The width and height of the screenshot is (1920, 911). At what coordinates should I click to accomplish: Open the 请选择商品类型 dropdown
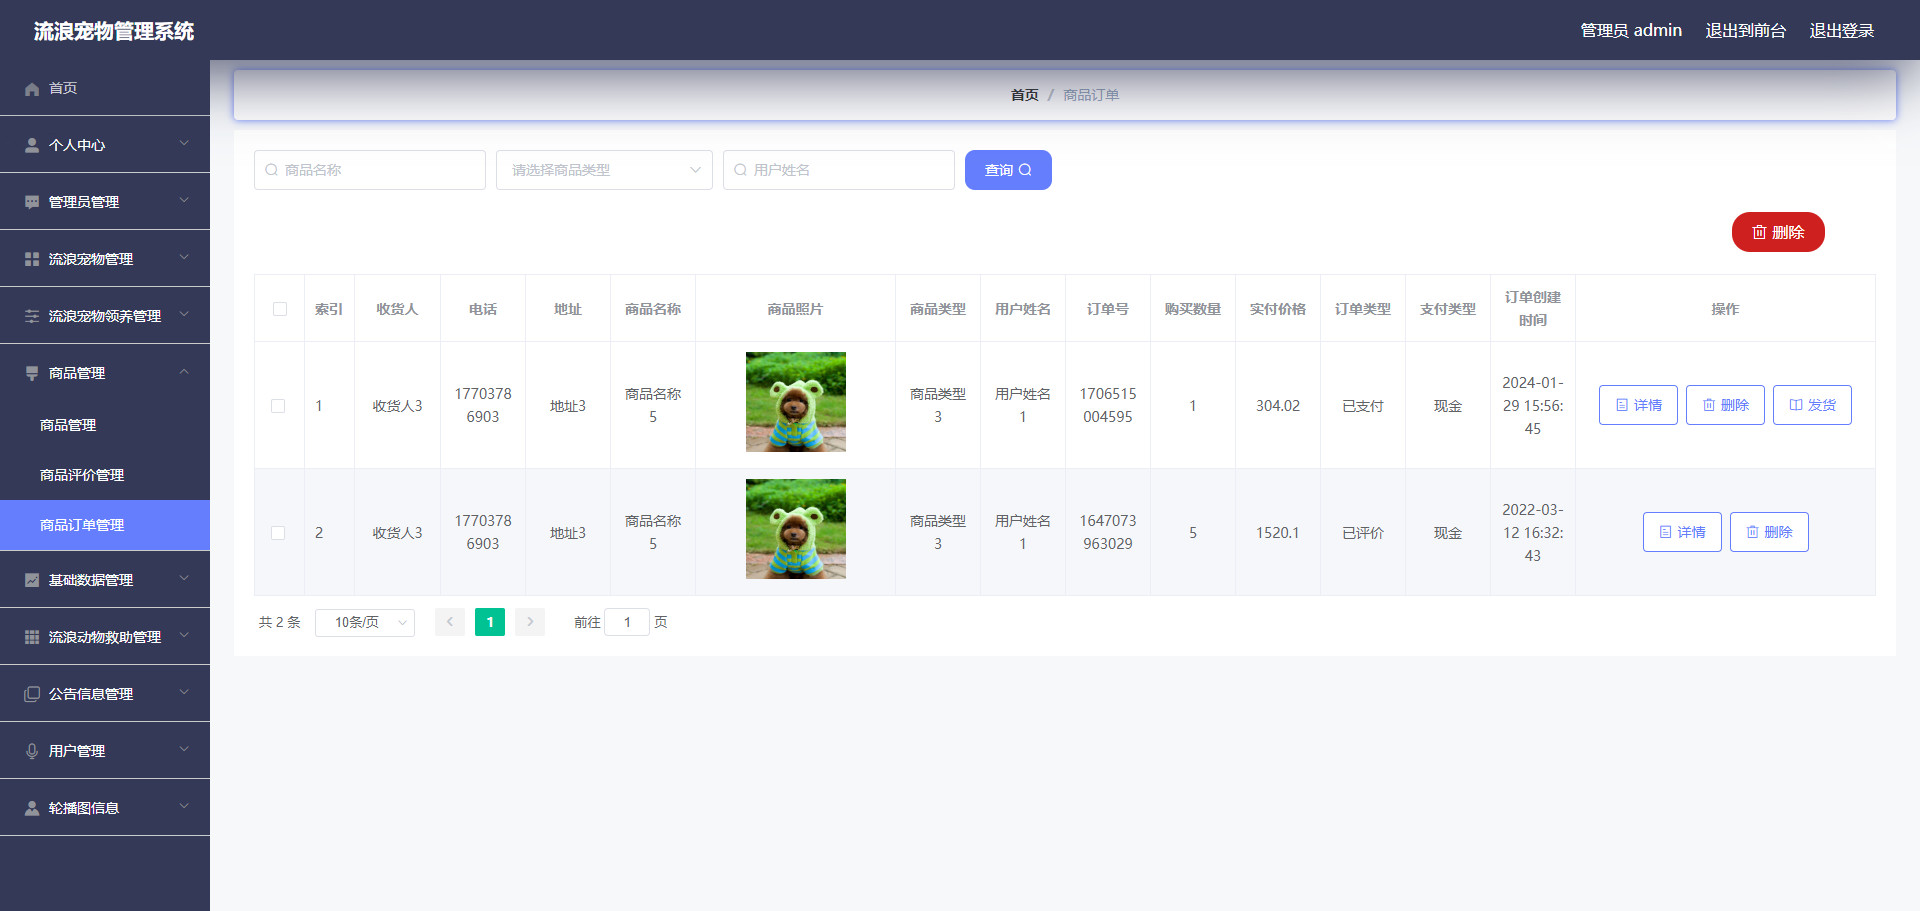tap(604, 170)
